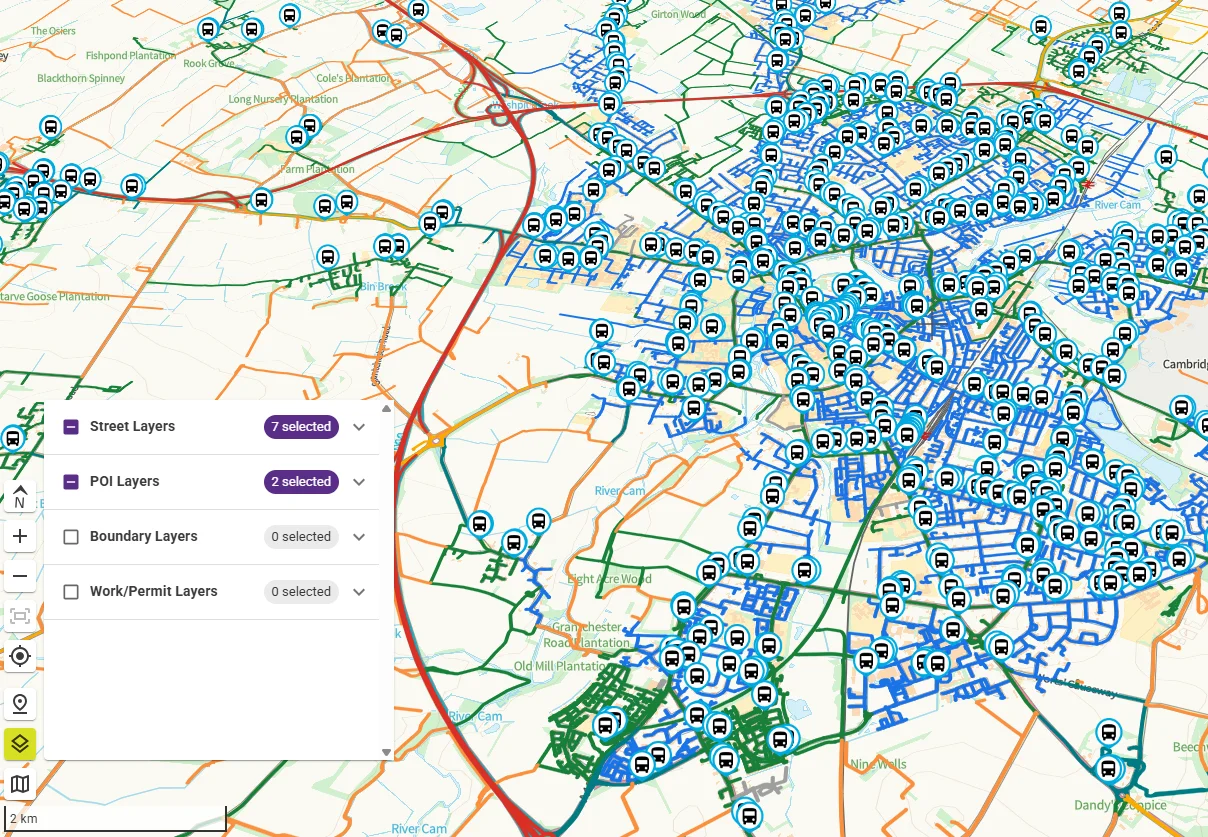Center map on my current location
This screenshot has height=837, width=1208.
point(20,656)
